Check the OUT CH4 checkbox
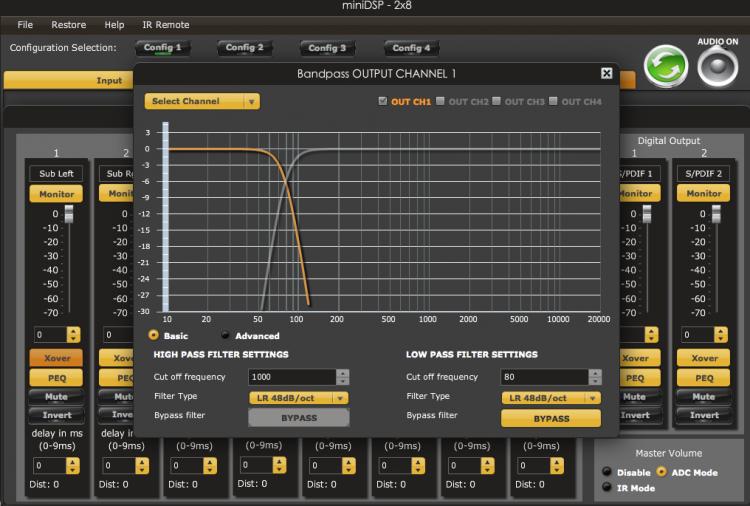The image size is (750, 506). pos(553,101)
